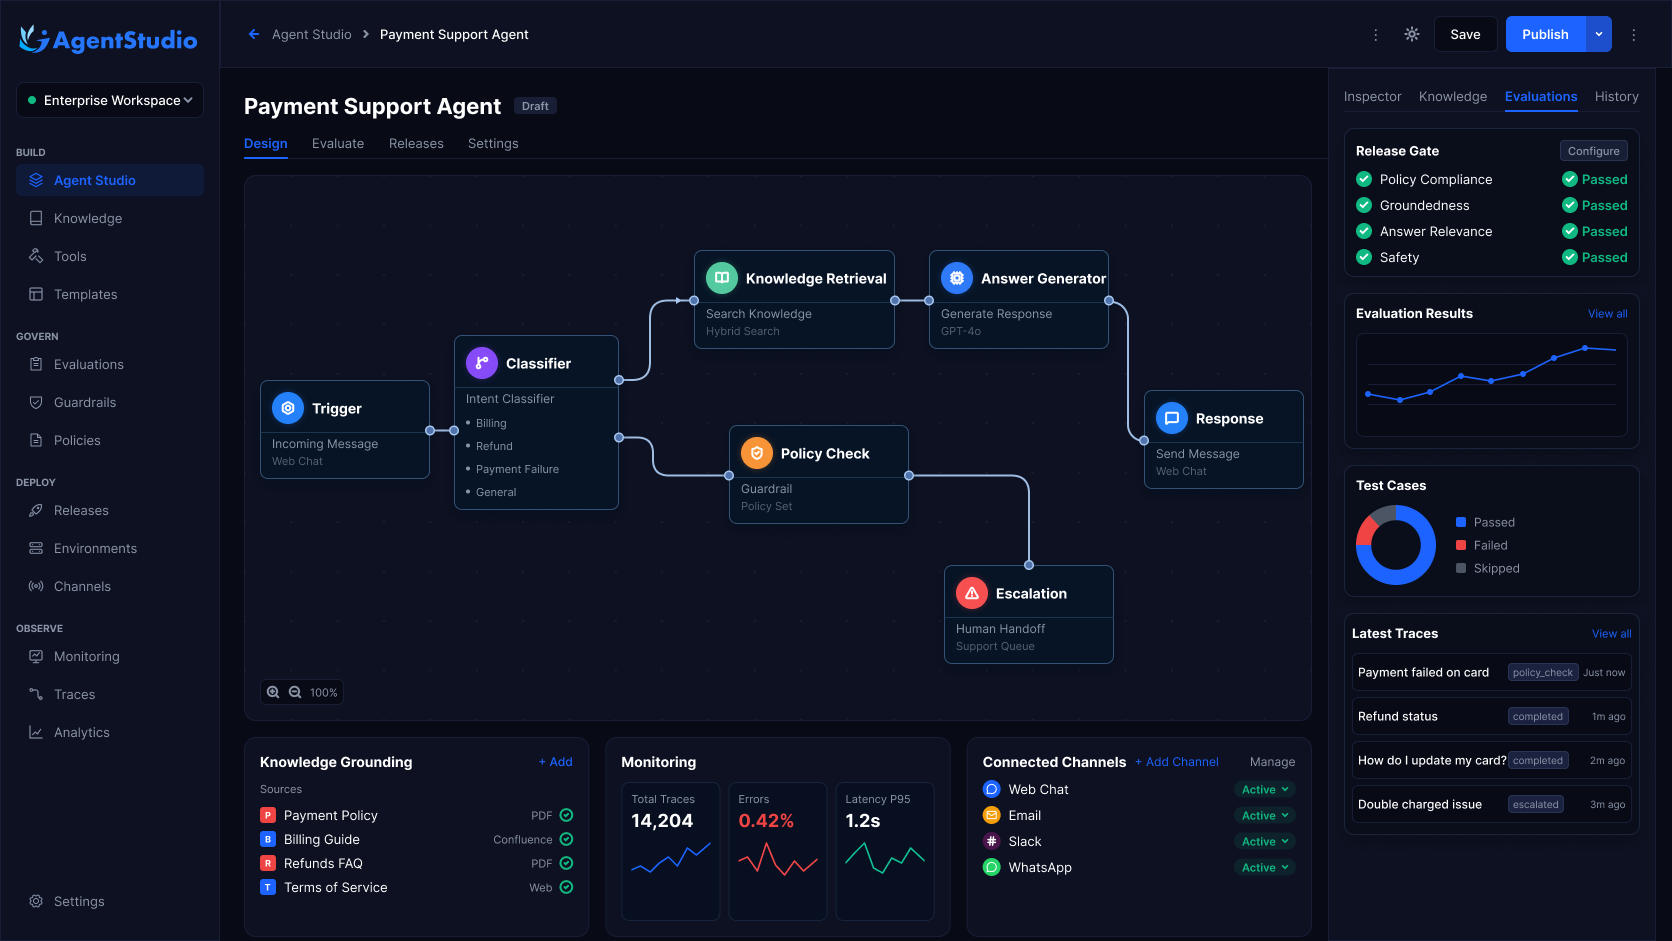The image size is (1672, 941).
Task: Click the Errors monitoring card
Action: click(778, 851)
